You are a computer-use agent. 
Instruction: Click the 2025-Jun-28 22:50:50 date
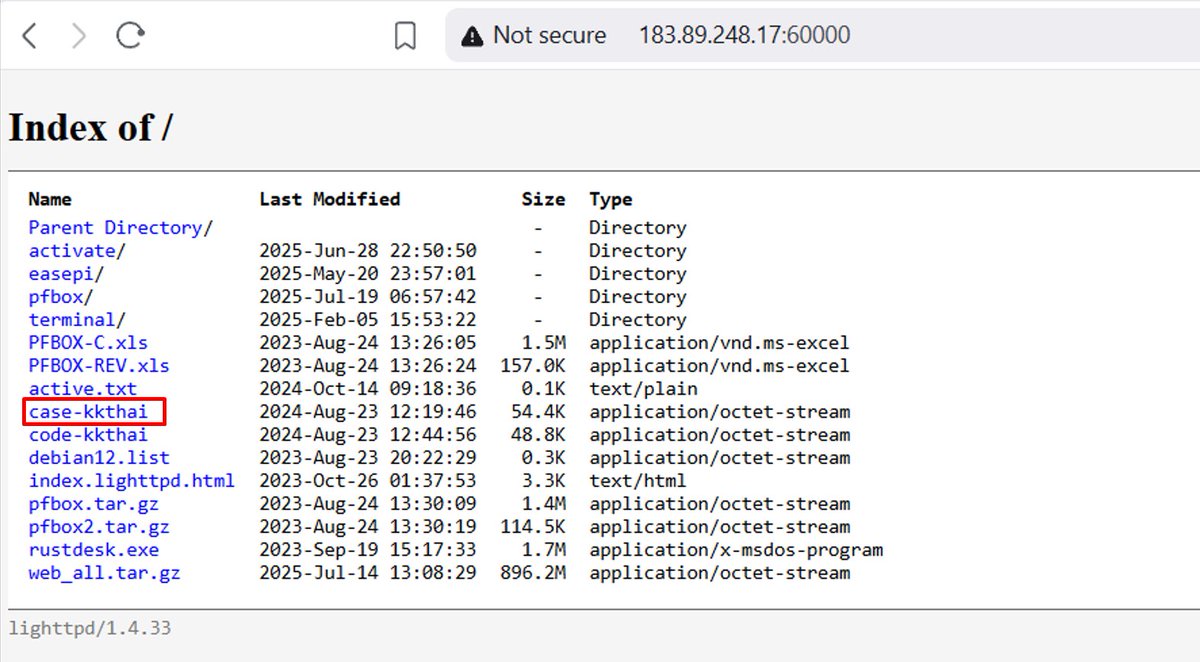pos(368,251)
